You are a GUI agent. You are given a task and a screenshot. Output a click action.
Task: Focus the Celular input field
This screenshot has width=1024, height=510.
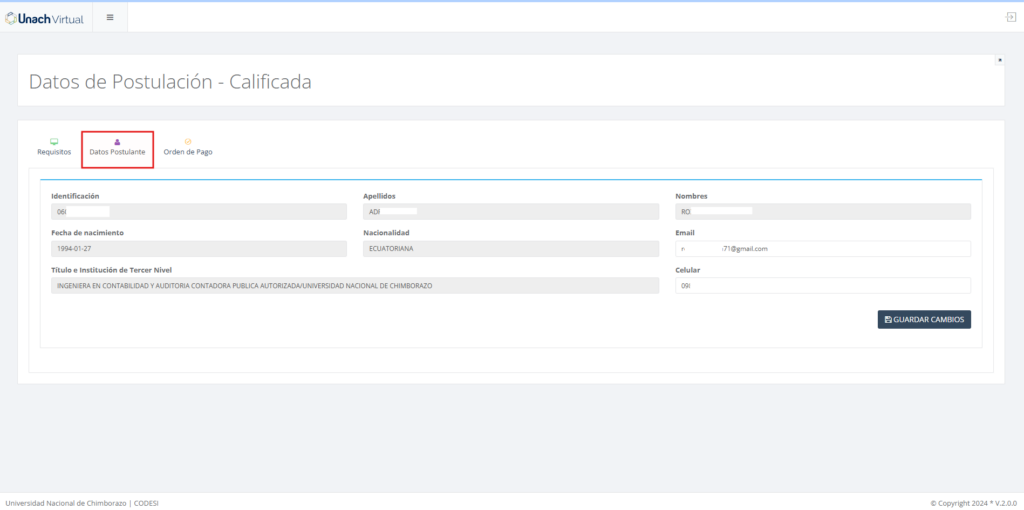click(x=822, y=286)
